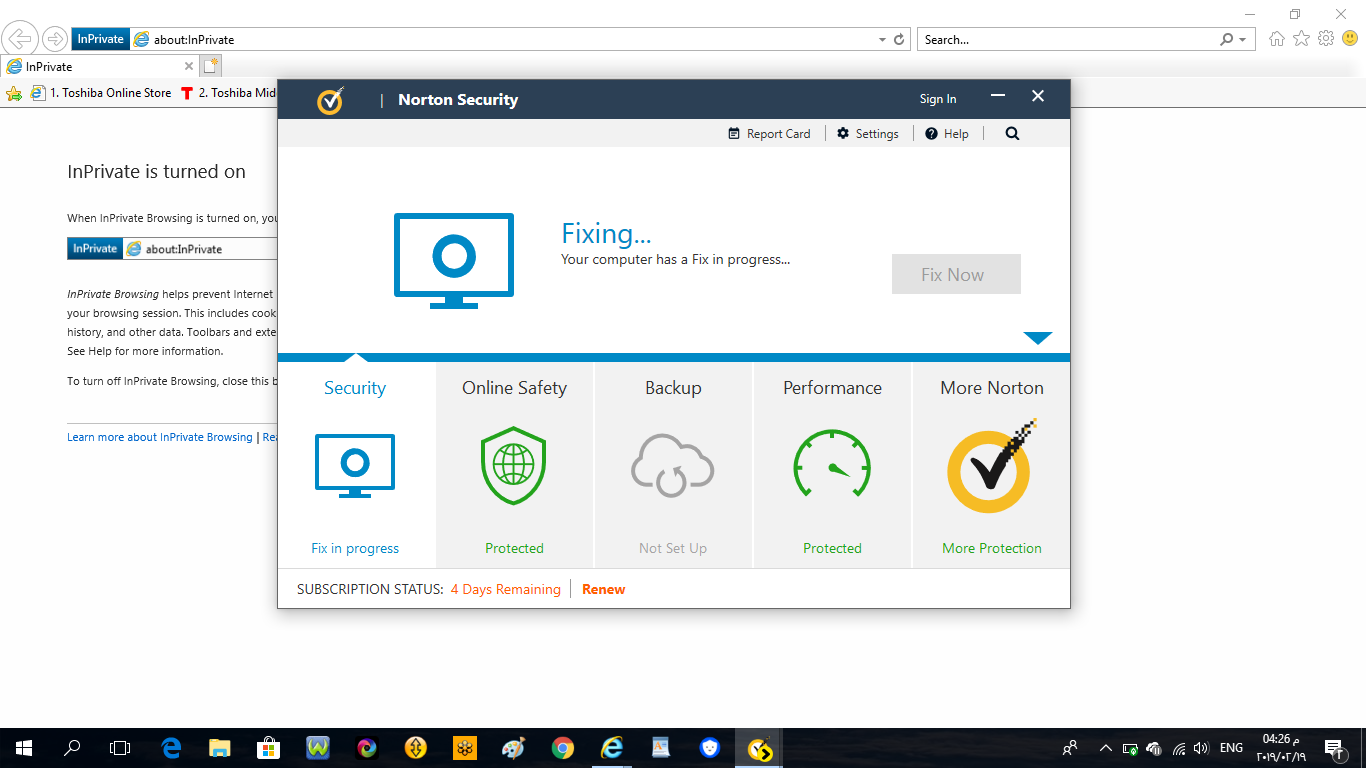Click the Online Safety shield globe icon
This screenshot has width=1366, height=768.
(514, 466)
